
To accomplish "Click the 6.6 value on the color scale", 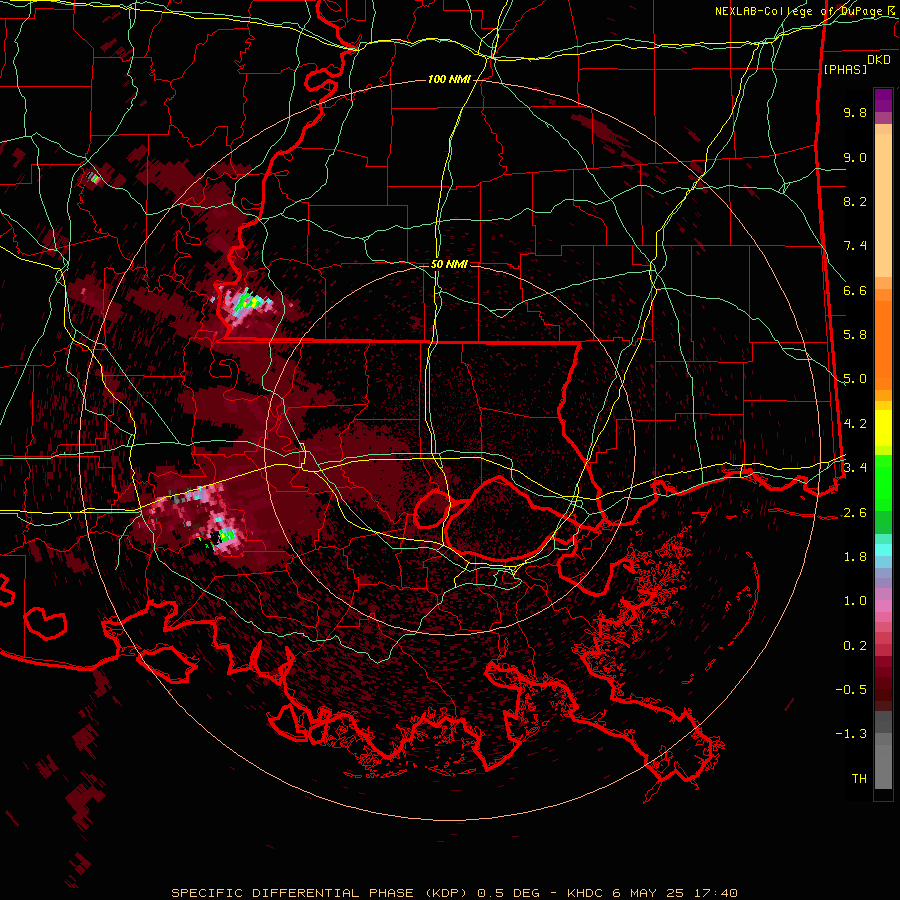I will pyautogui.click(x=855, y=290).
